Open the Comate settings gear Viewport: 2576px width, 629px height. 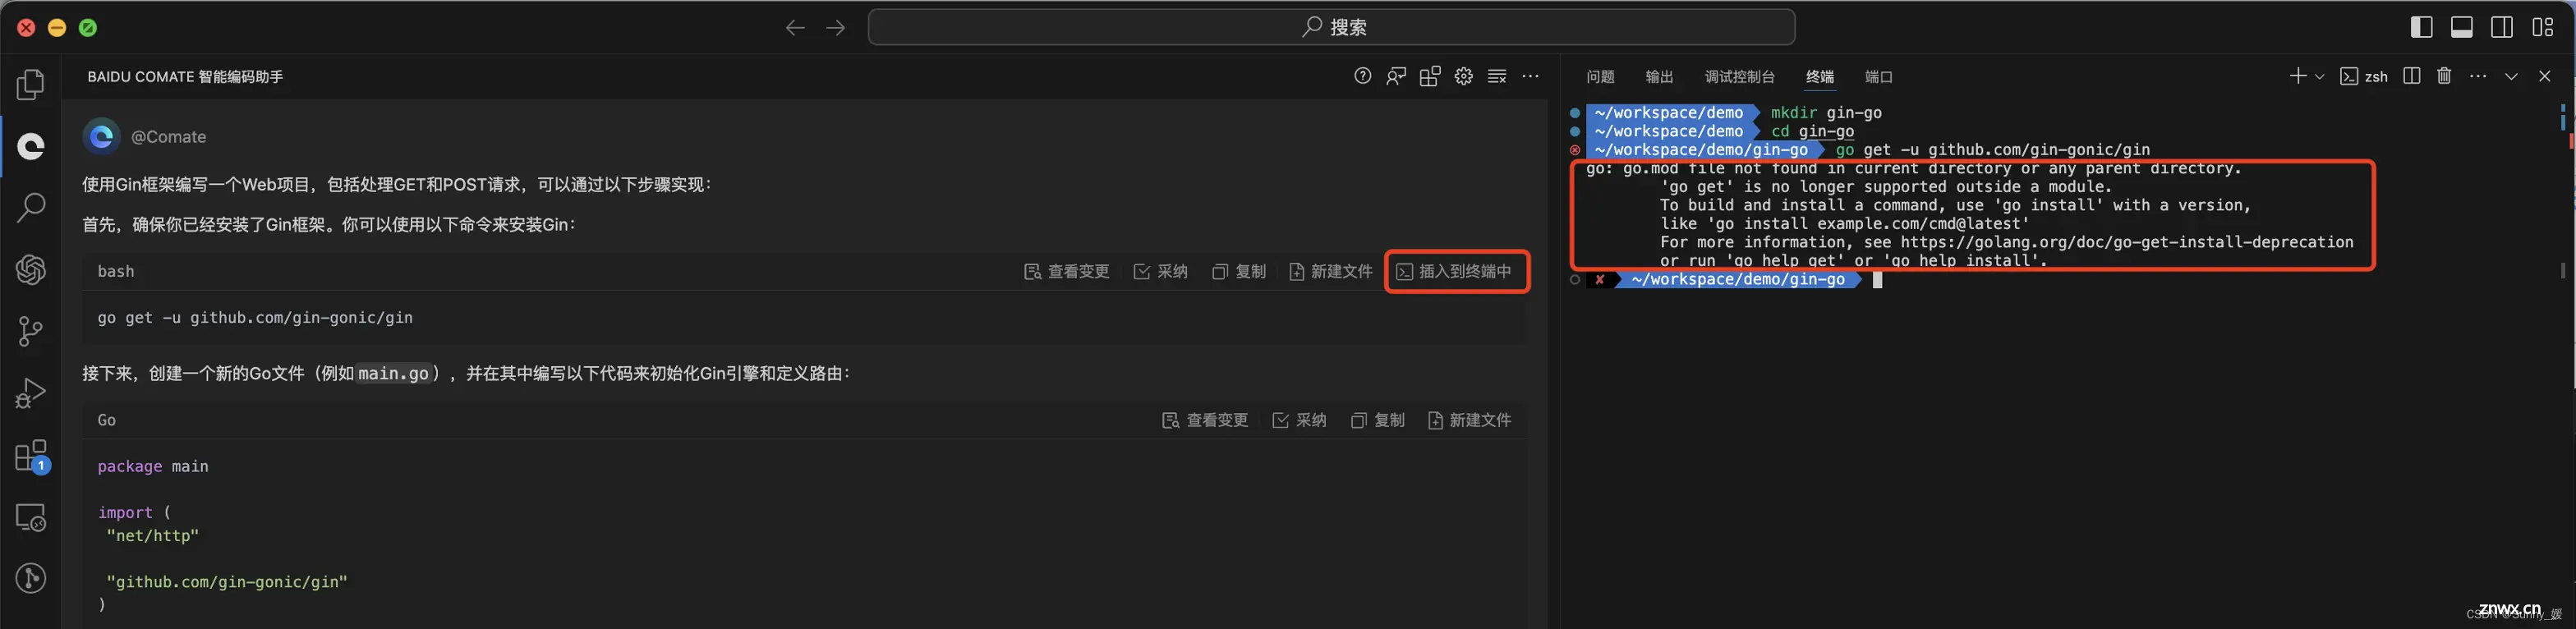click(1464, 76)
